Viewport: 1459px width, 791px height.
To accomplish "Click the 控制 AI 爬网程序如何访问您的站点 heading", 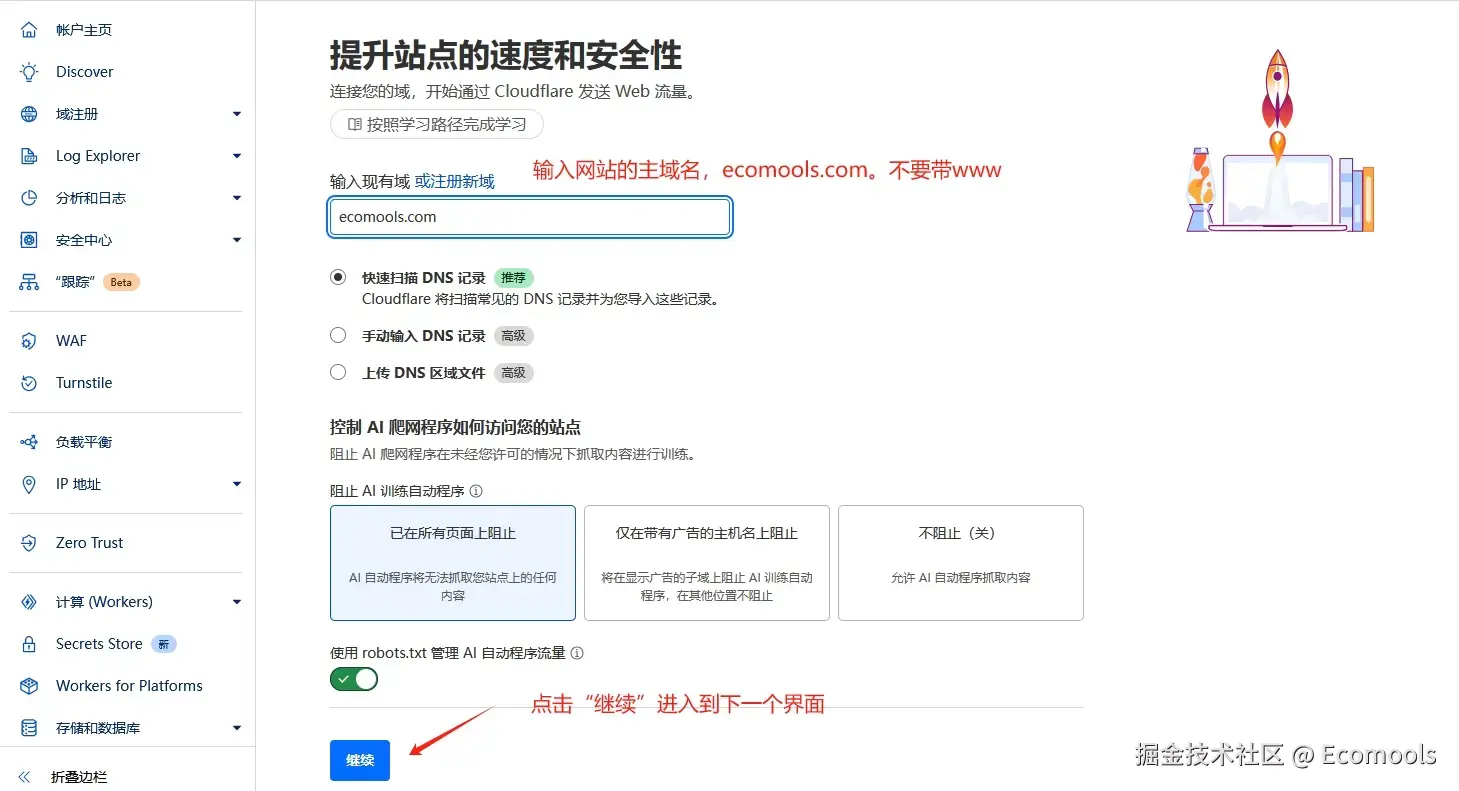I will (x=455, y=427).
